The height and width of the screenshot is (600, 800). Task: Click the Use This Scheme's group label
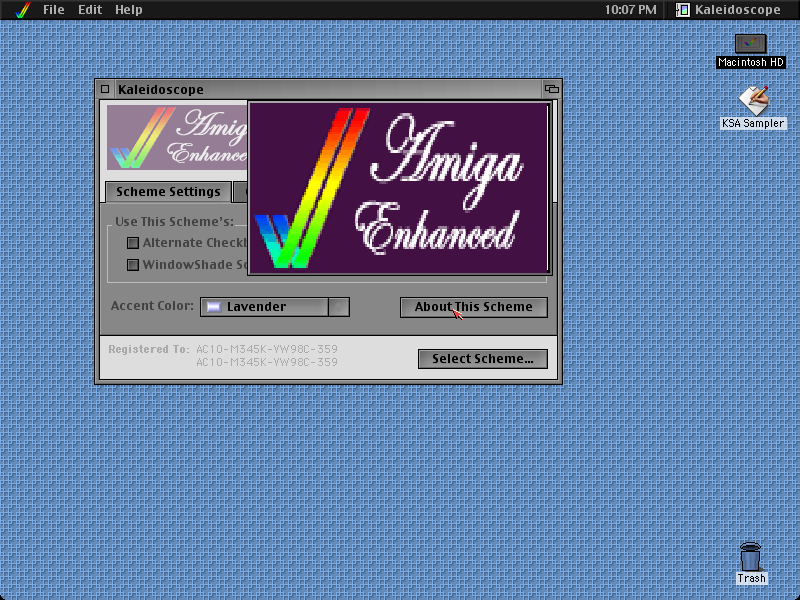click(174, 222)
